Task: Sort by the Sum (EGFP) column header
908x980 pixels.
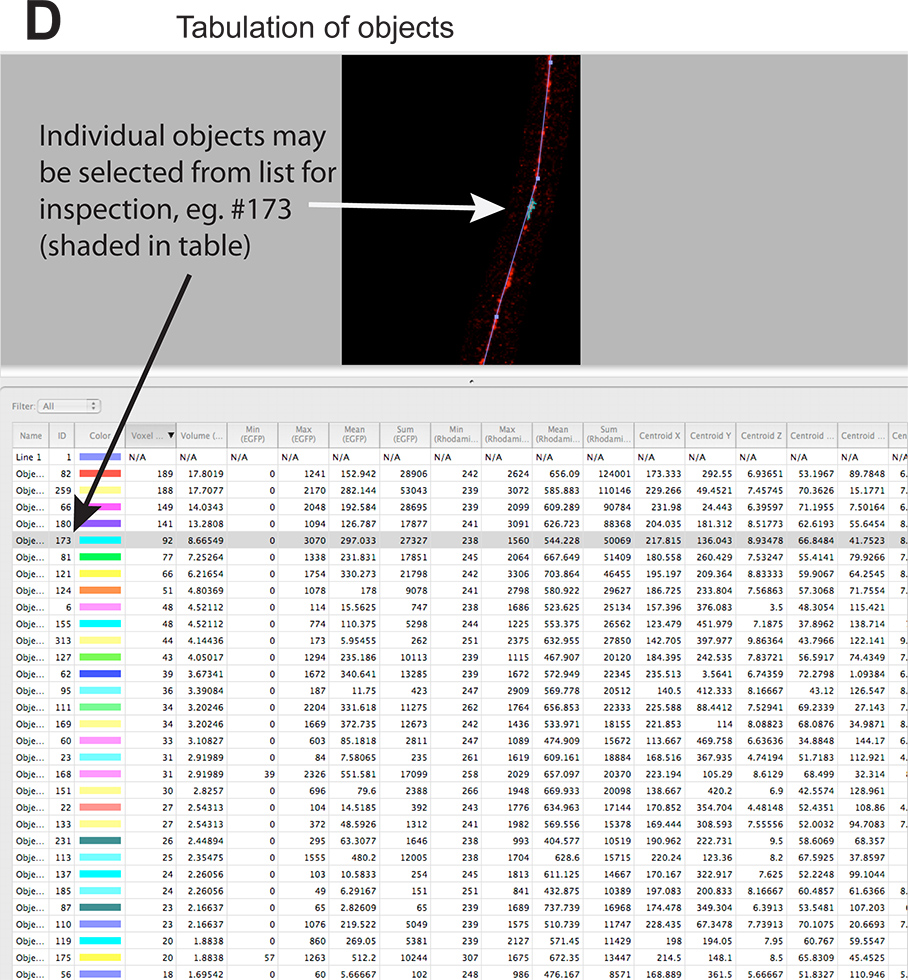Action: click(405, 434)
